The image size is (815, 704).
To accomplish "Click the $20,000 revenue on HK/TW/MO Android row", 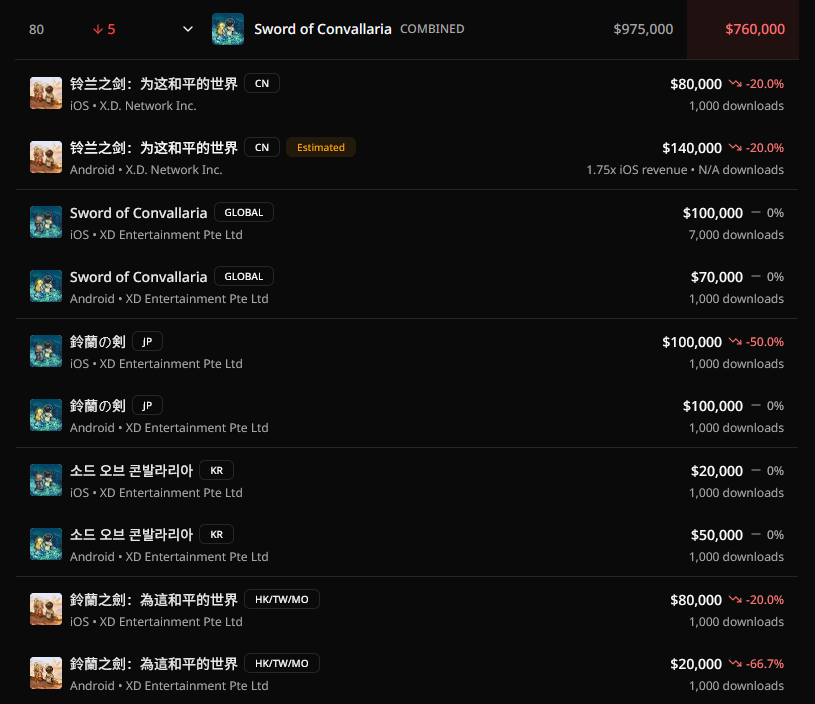I will [x=696, y=663].
